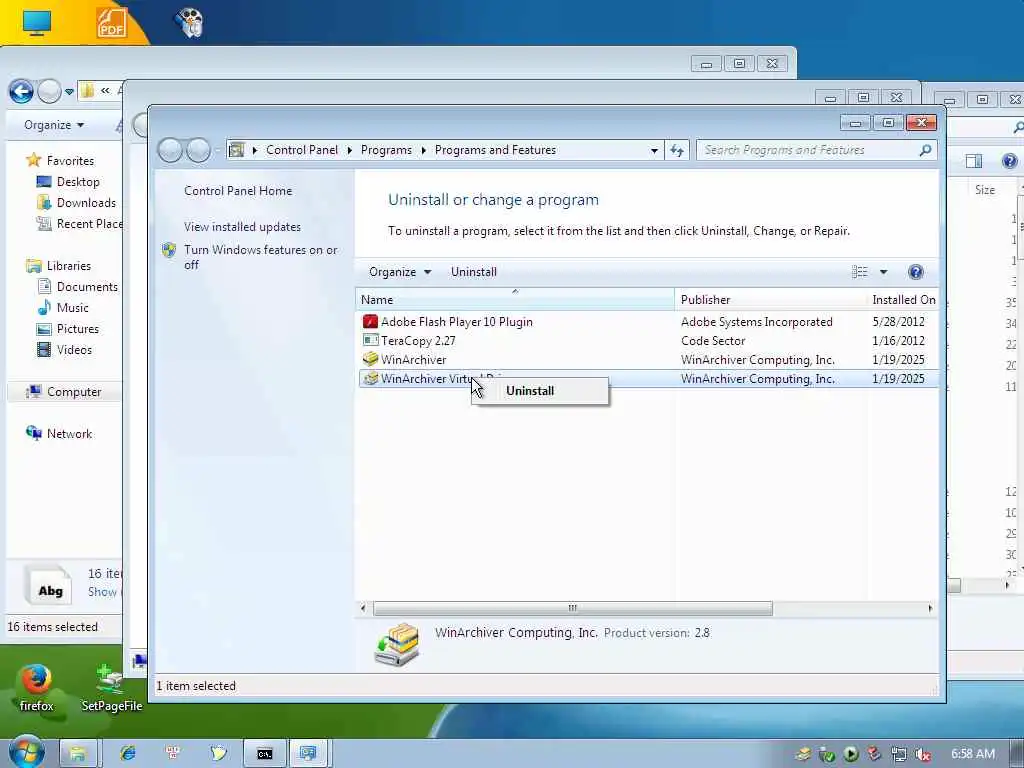Click the WinArchiver Virtual Drive icon
1024x768 pixels.
tap(370, 378)
